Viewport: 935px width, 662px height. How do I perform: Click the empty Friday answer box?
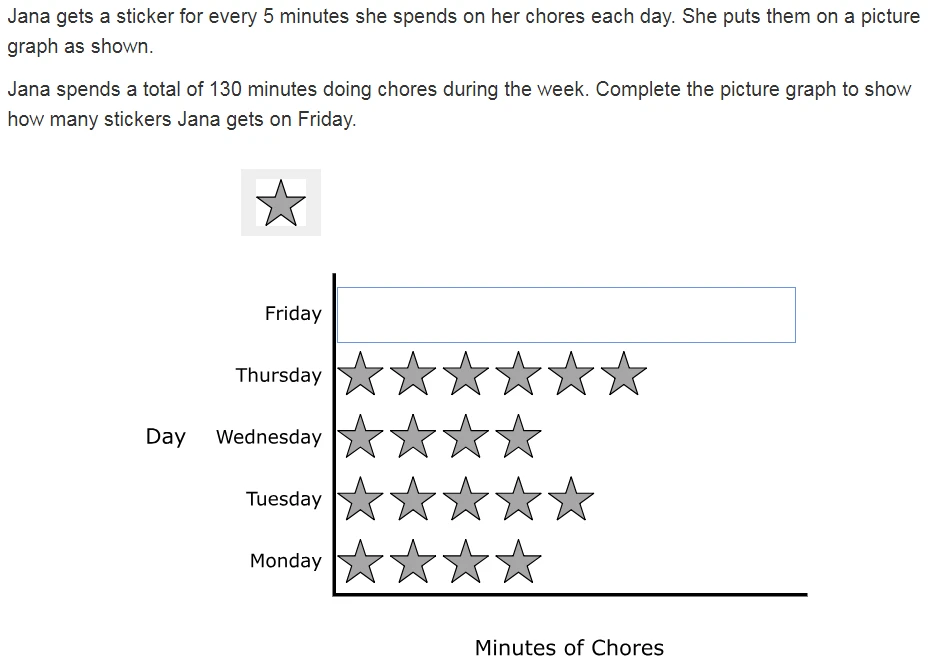pyautogui.click(x=566, y=315)
